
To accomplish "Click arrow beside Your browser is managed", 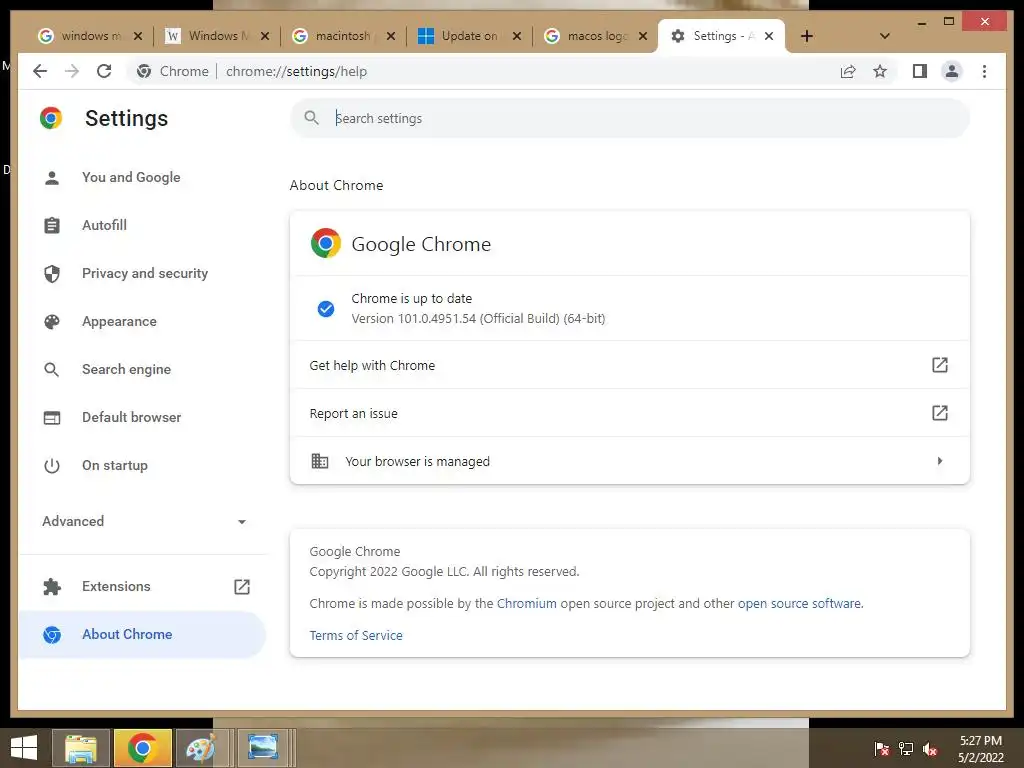I will pos(940,461).
